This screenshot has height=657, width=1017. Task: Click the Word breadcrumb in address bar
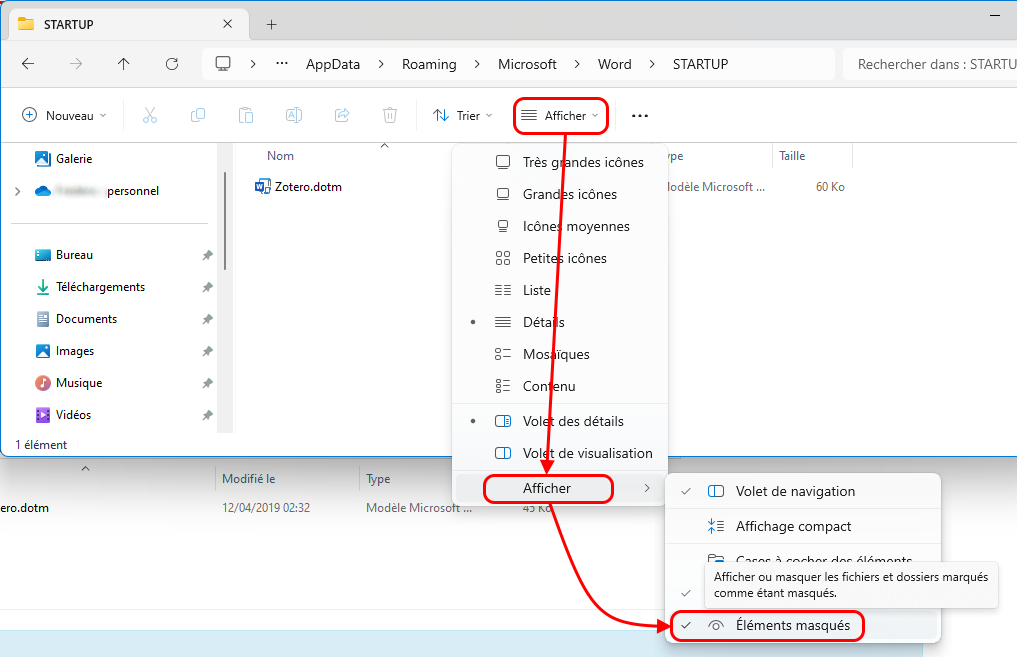pos(614,64)
